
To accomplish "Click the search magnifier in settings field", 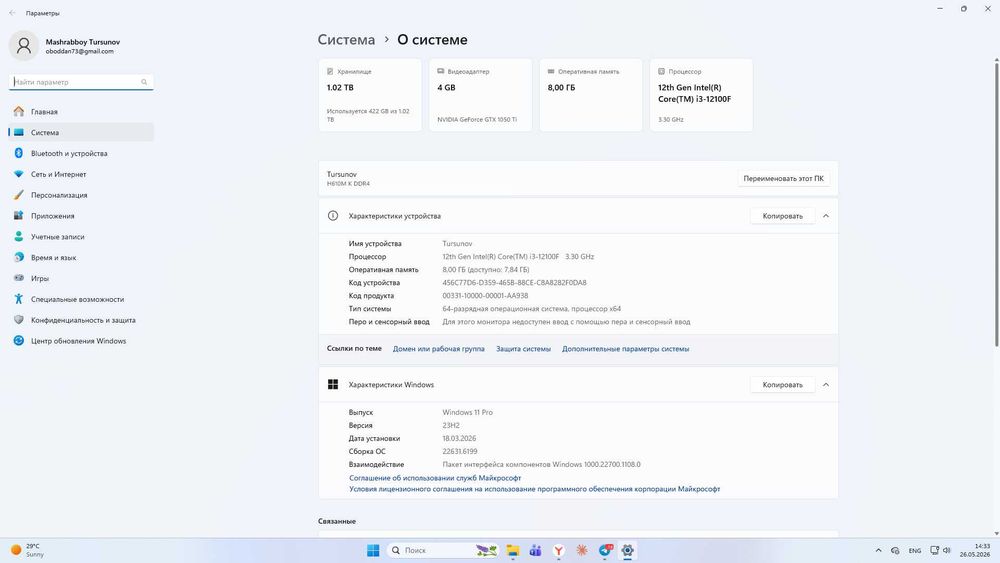I will coord(144,82).
